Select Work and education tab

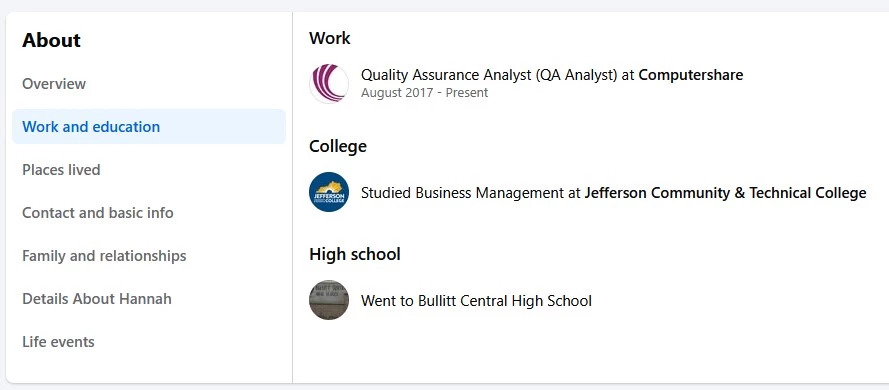click(x=149, y=126)
